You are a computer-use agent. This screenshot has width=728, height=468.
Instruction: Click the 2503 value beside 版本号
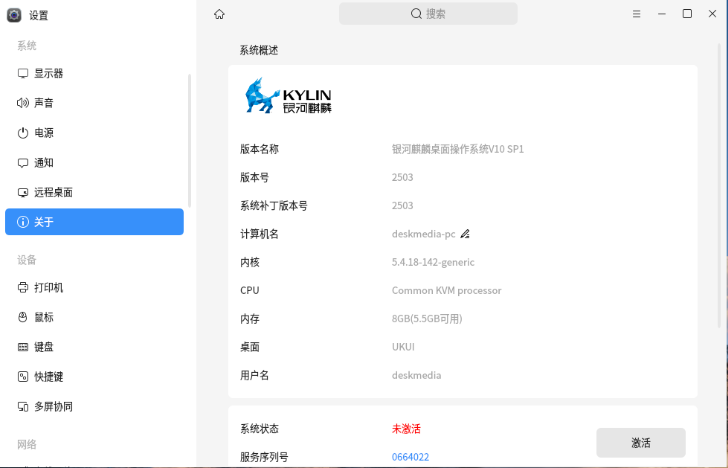[x=403, y=177]
